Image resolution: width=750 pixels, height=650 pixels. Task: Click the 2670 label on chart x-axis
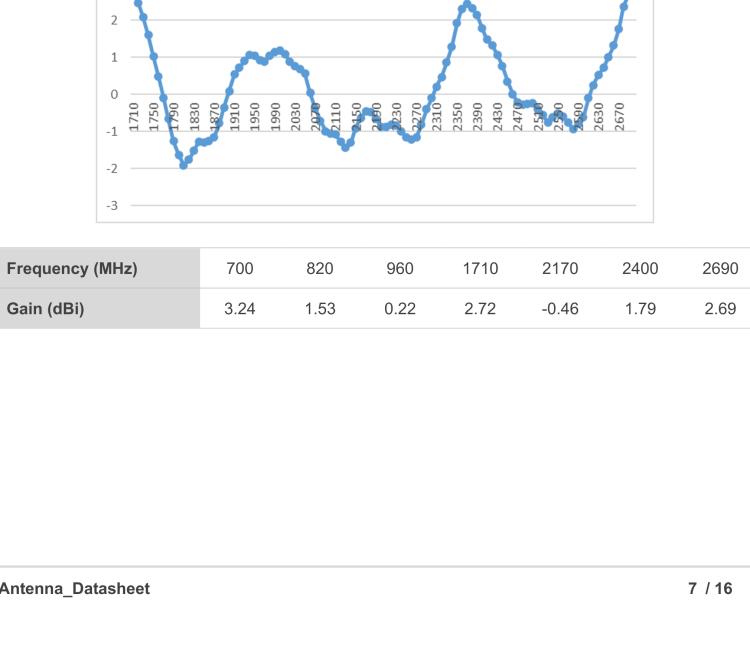tap(619, 116)
